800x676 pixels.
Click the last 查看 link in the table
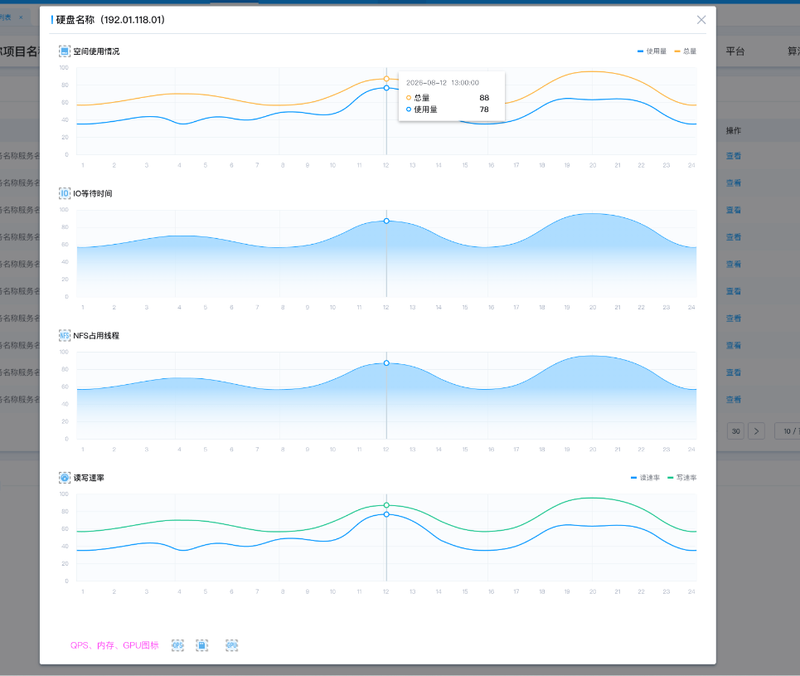coord(734,399)
